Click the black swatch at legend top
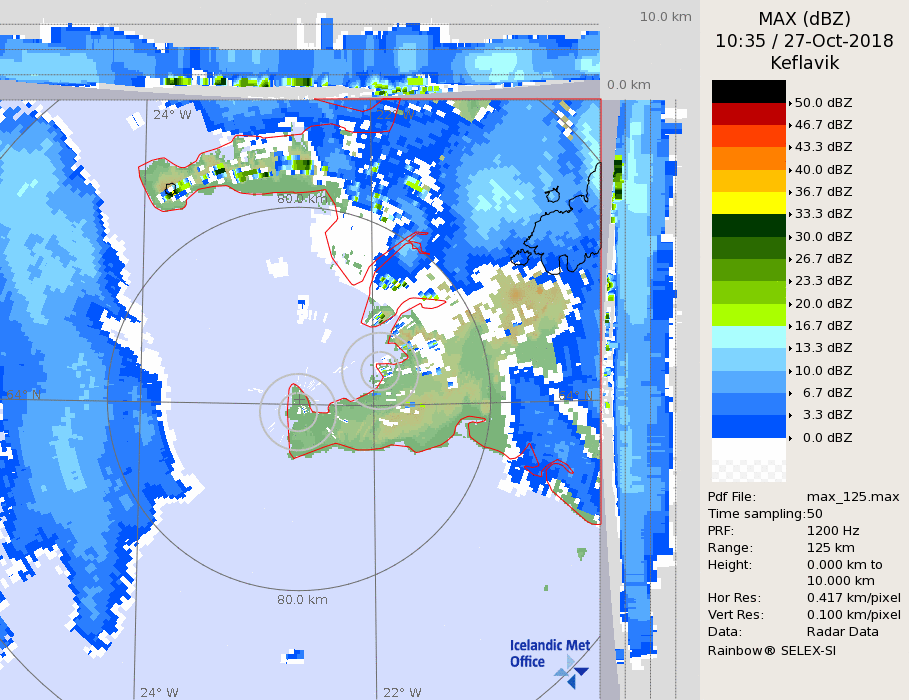 748,91
